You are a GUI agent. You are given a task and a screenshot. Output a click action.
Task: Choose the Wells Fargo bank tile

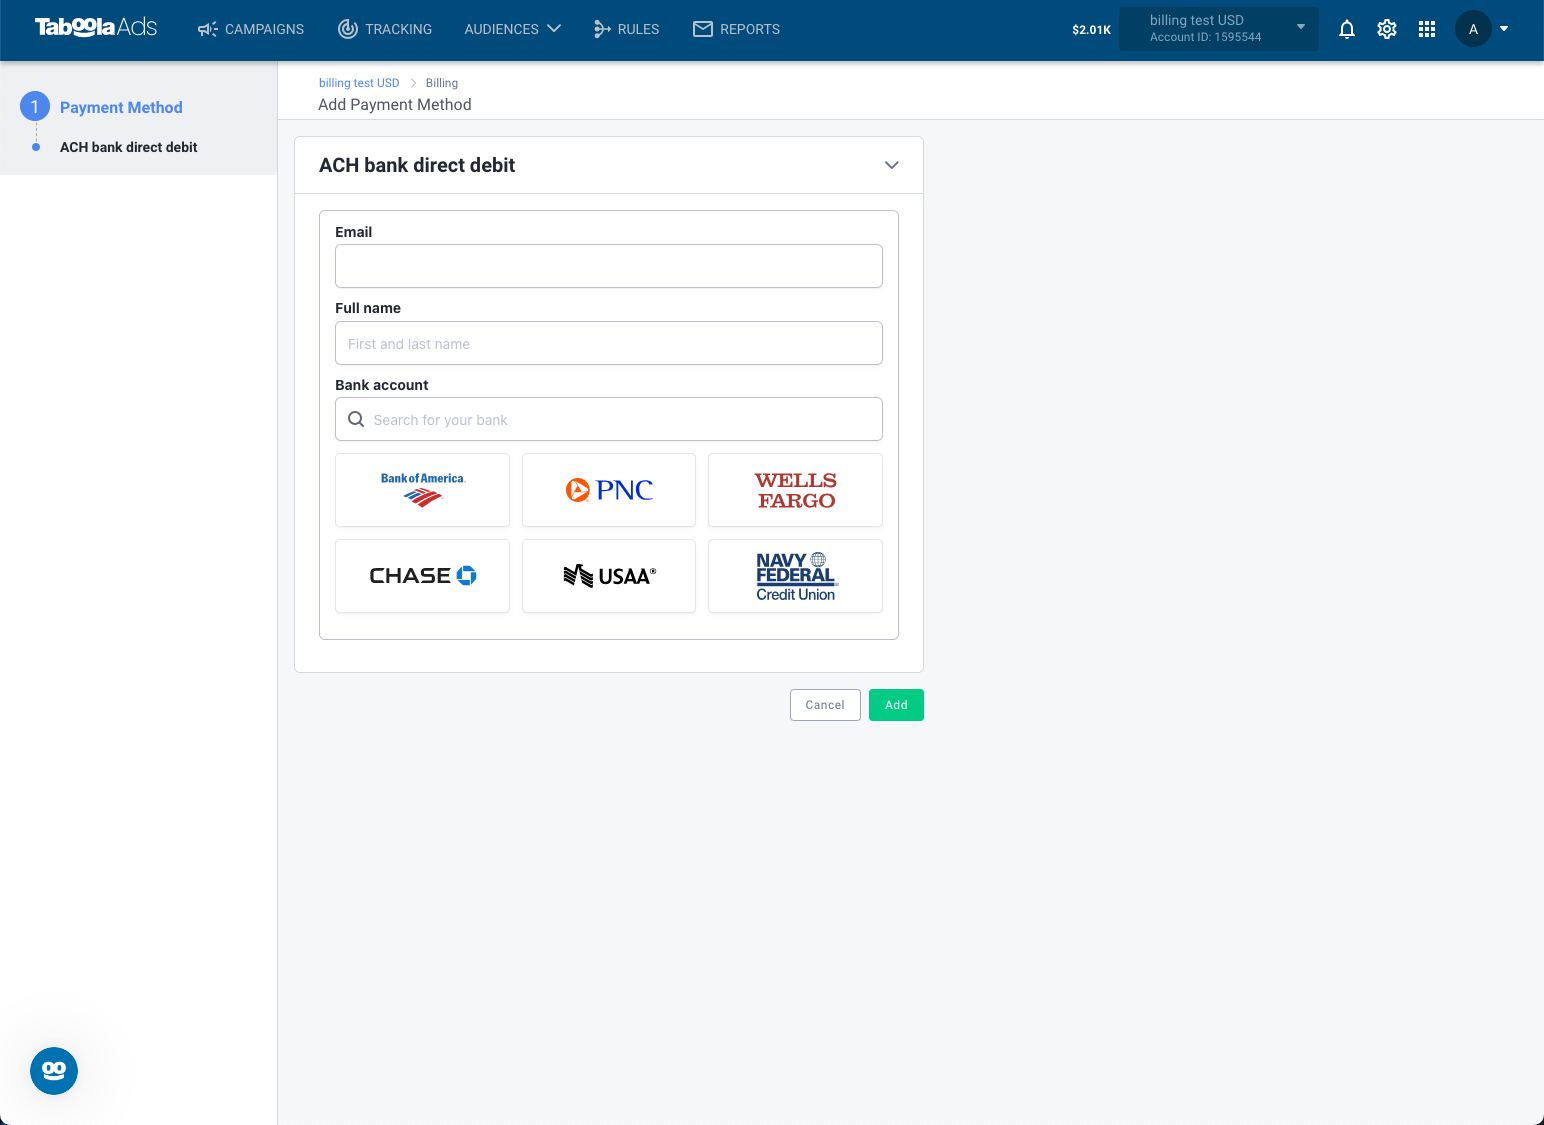(795, 490)
